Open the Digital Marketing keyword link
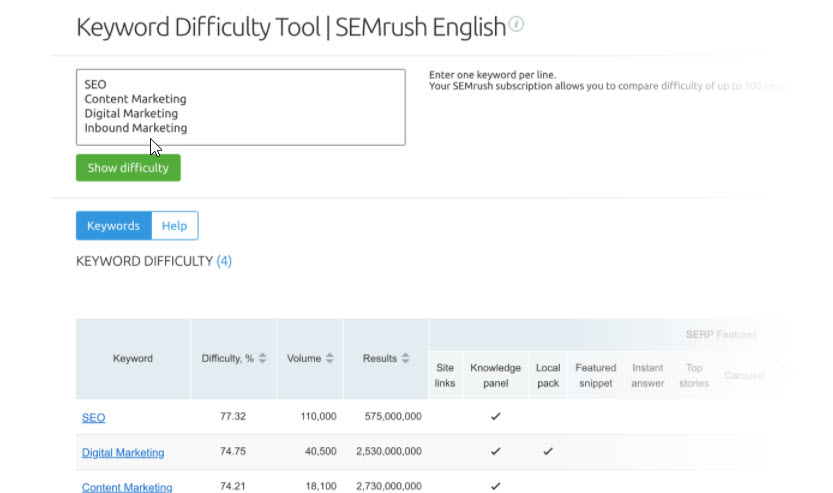833x493 pixels. pyautogui.click(x=123, y=453)
